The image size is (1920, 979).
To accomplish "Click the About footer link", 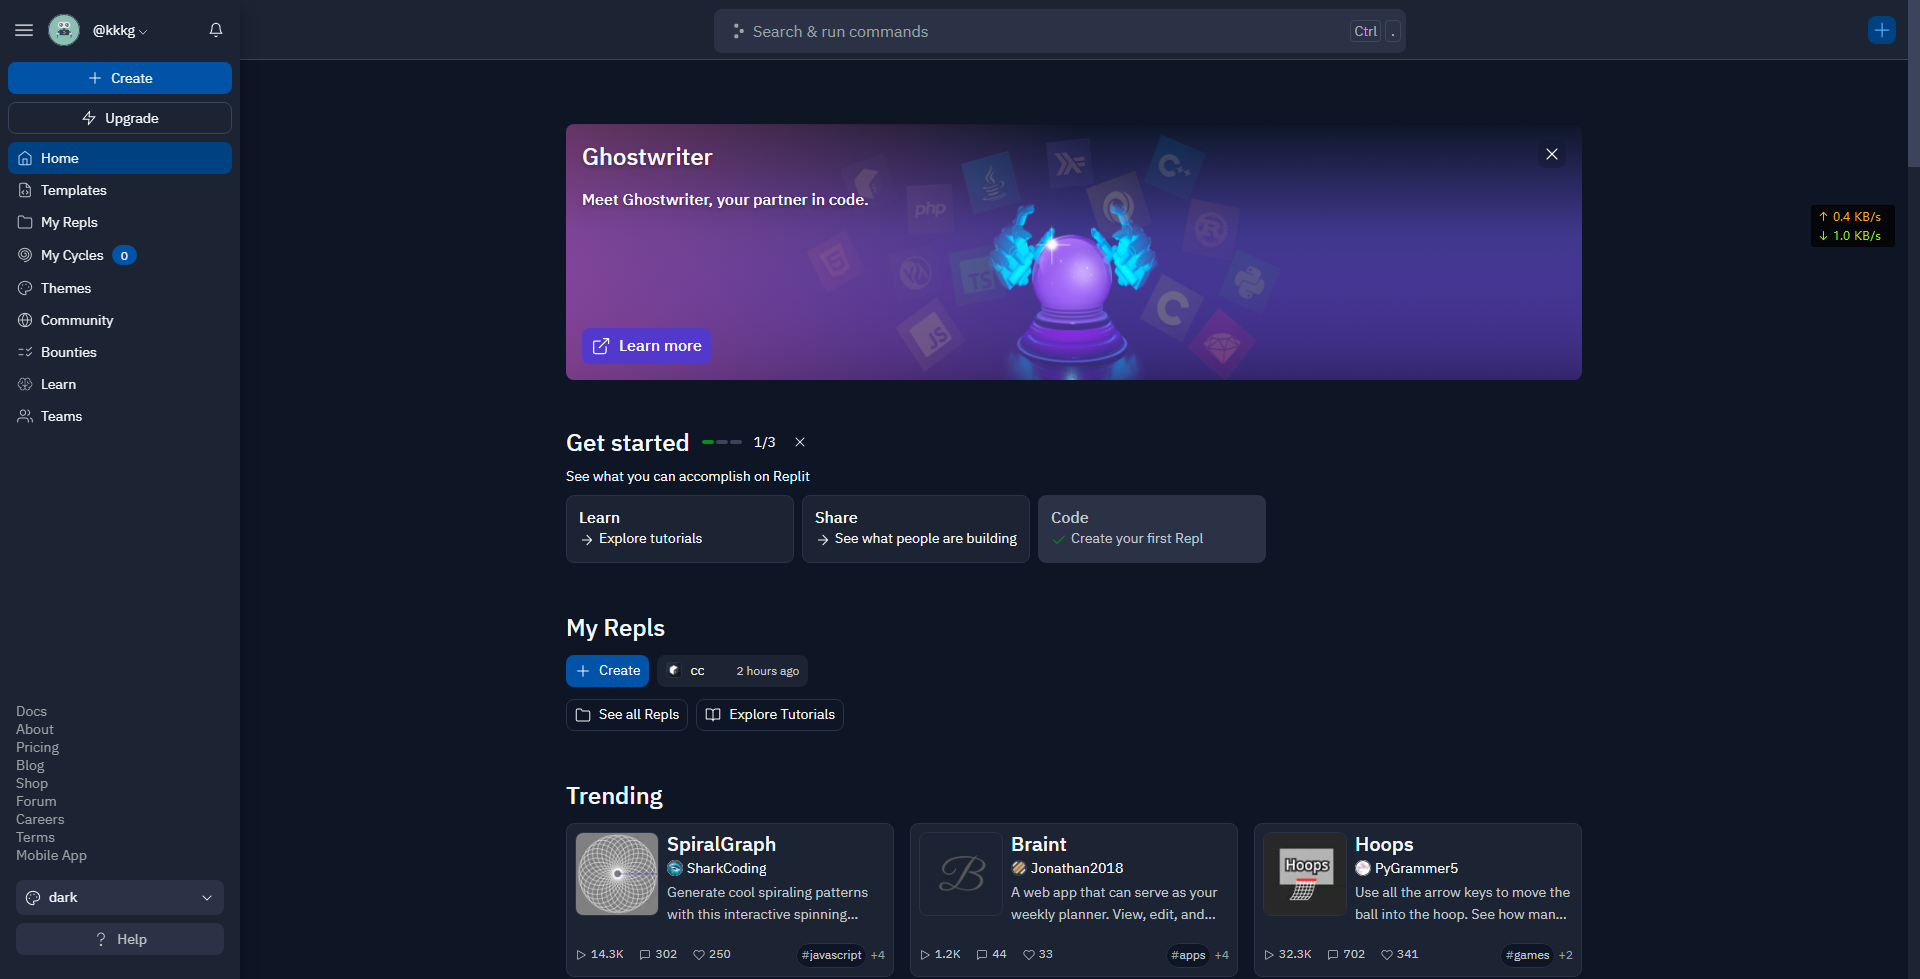I will [35, 730].
